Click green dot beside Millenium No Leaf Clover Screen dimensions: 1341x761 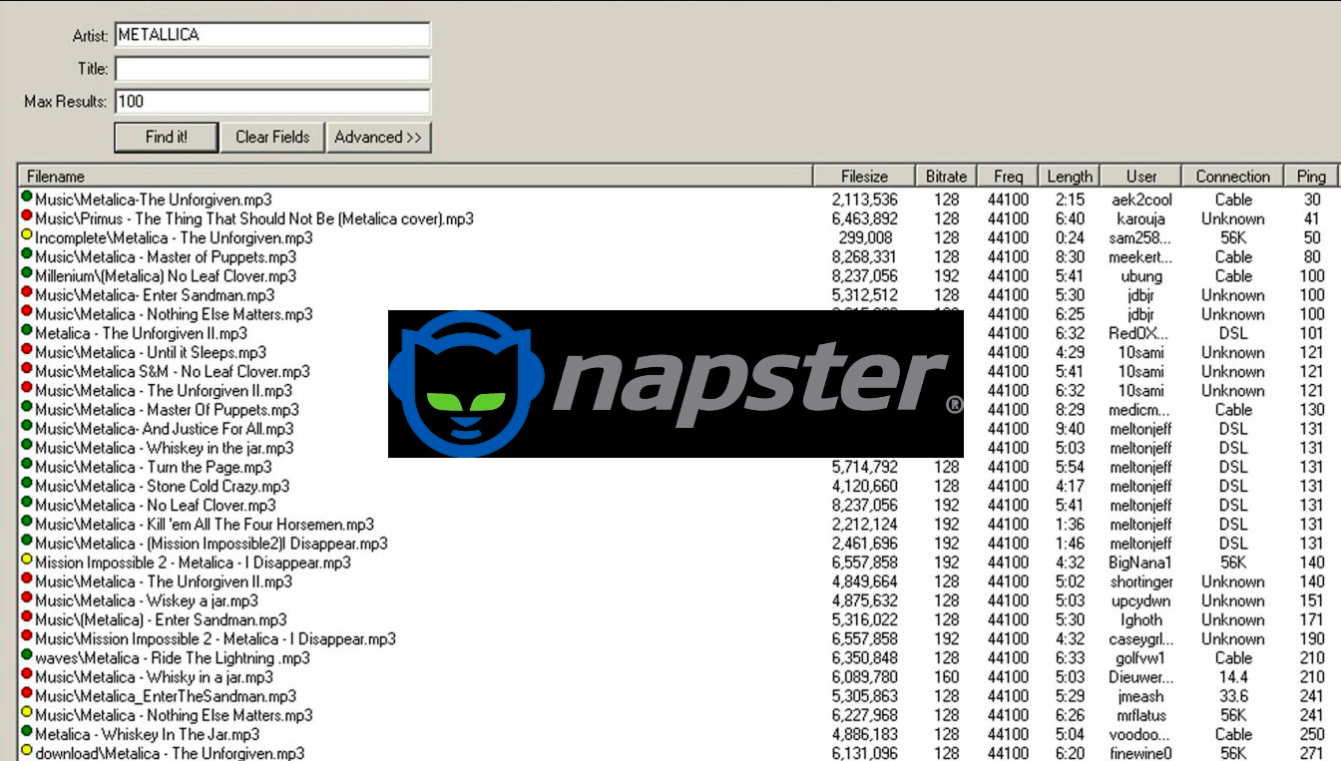[x=27, y=275]
